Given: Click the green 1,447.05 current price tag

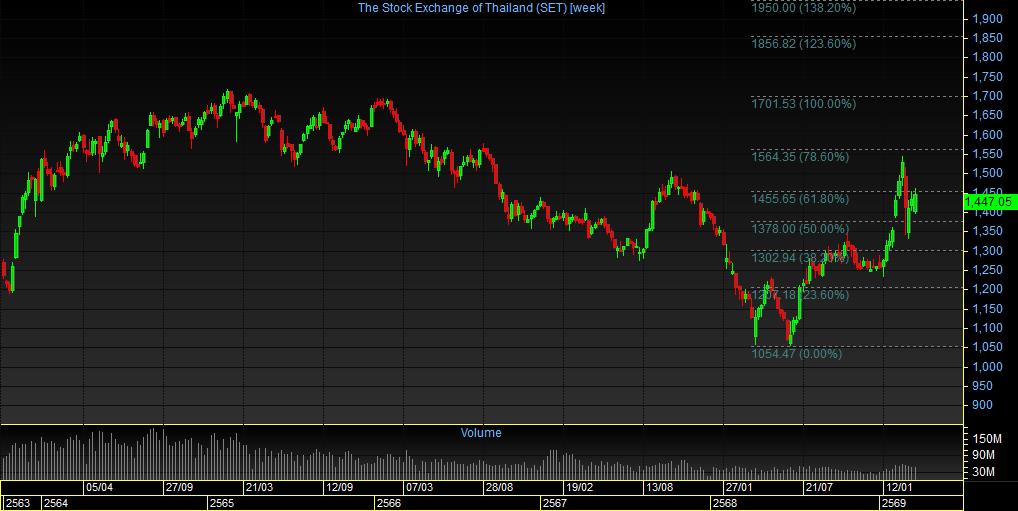Looking at the screenshot, I should coord(988,202).
